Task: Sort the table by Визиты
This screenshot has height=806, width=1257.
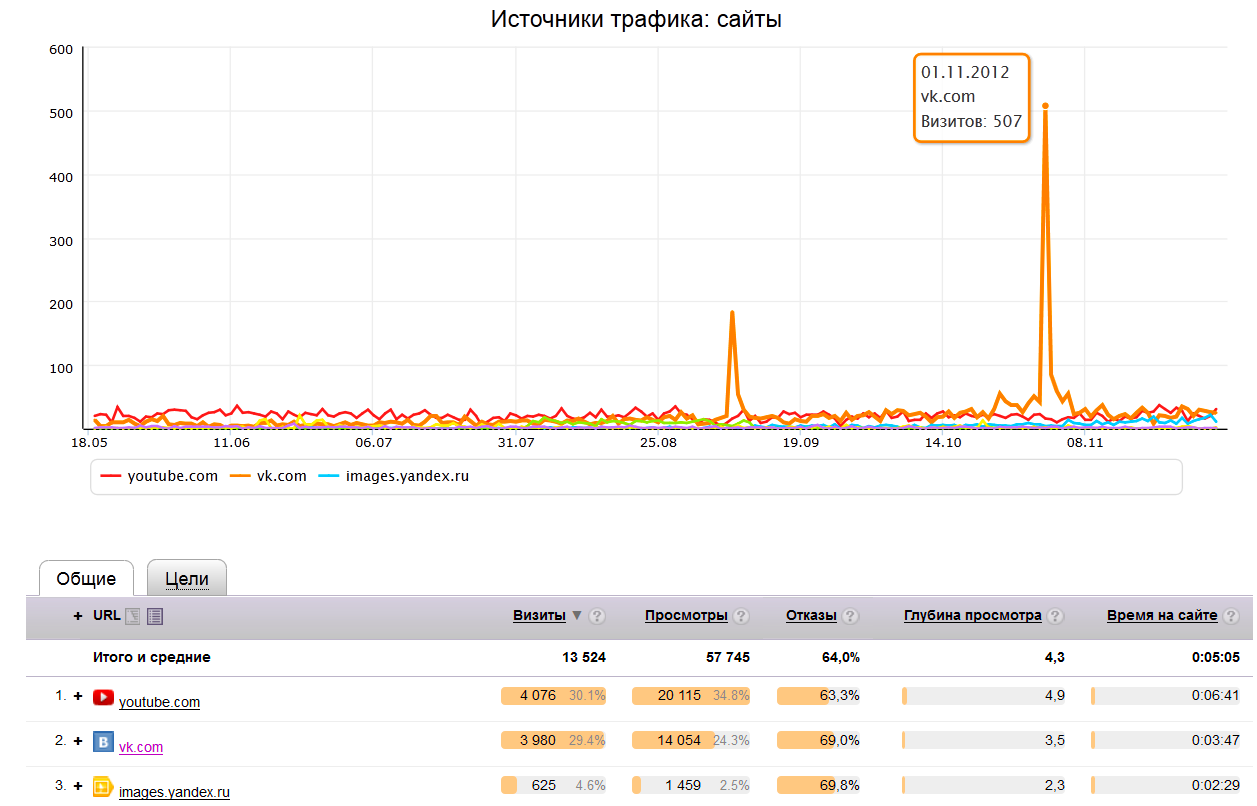Action: point(539,616)
